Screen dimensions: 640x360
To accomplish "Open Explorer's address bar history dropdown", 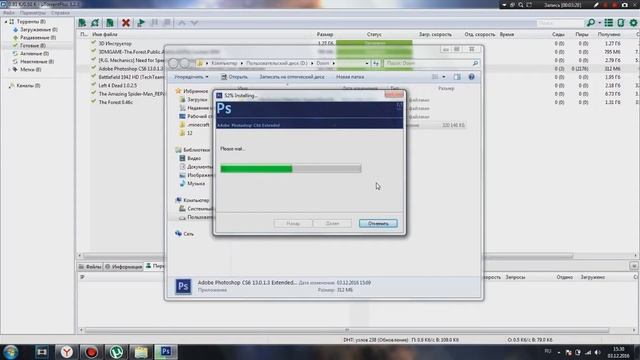I will [367, 63].
